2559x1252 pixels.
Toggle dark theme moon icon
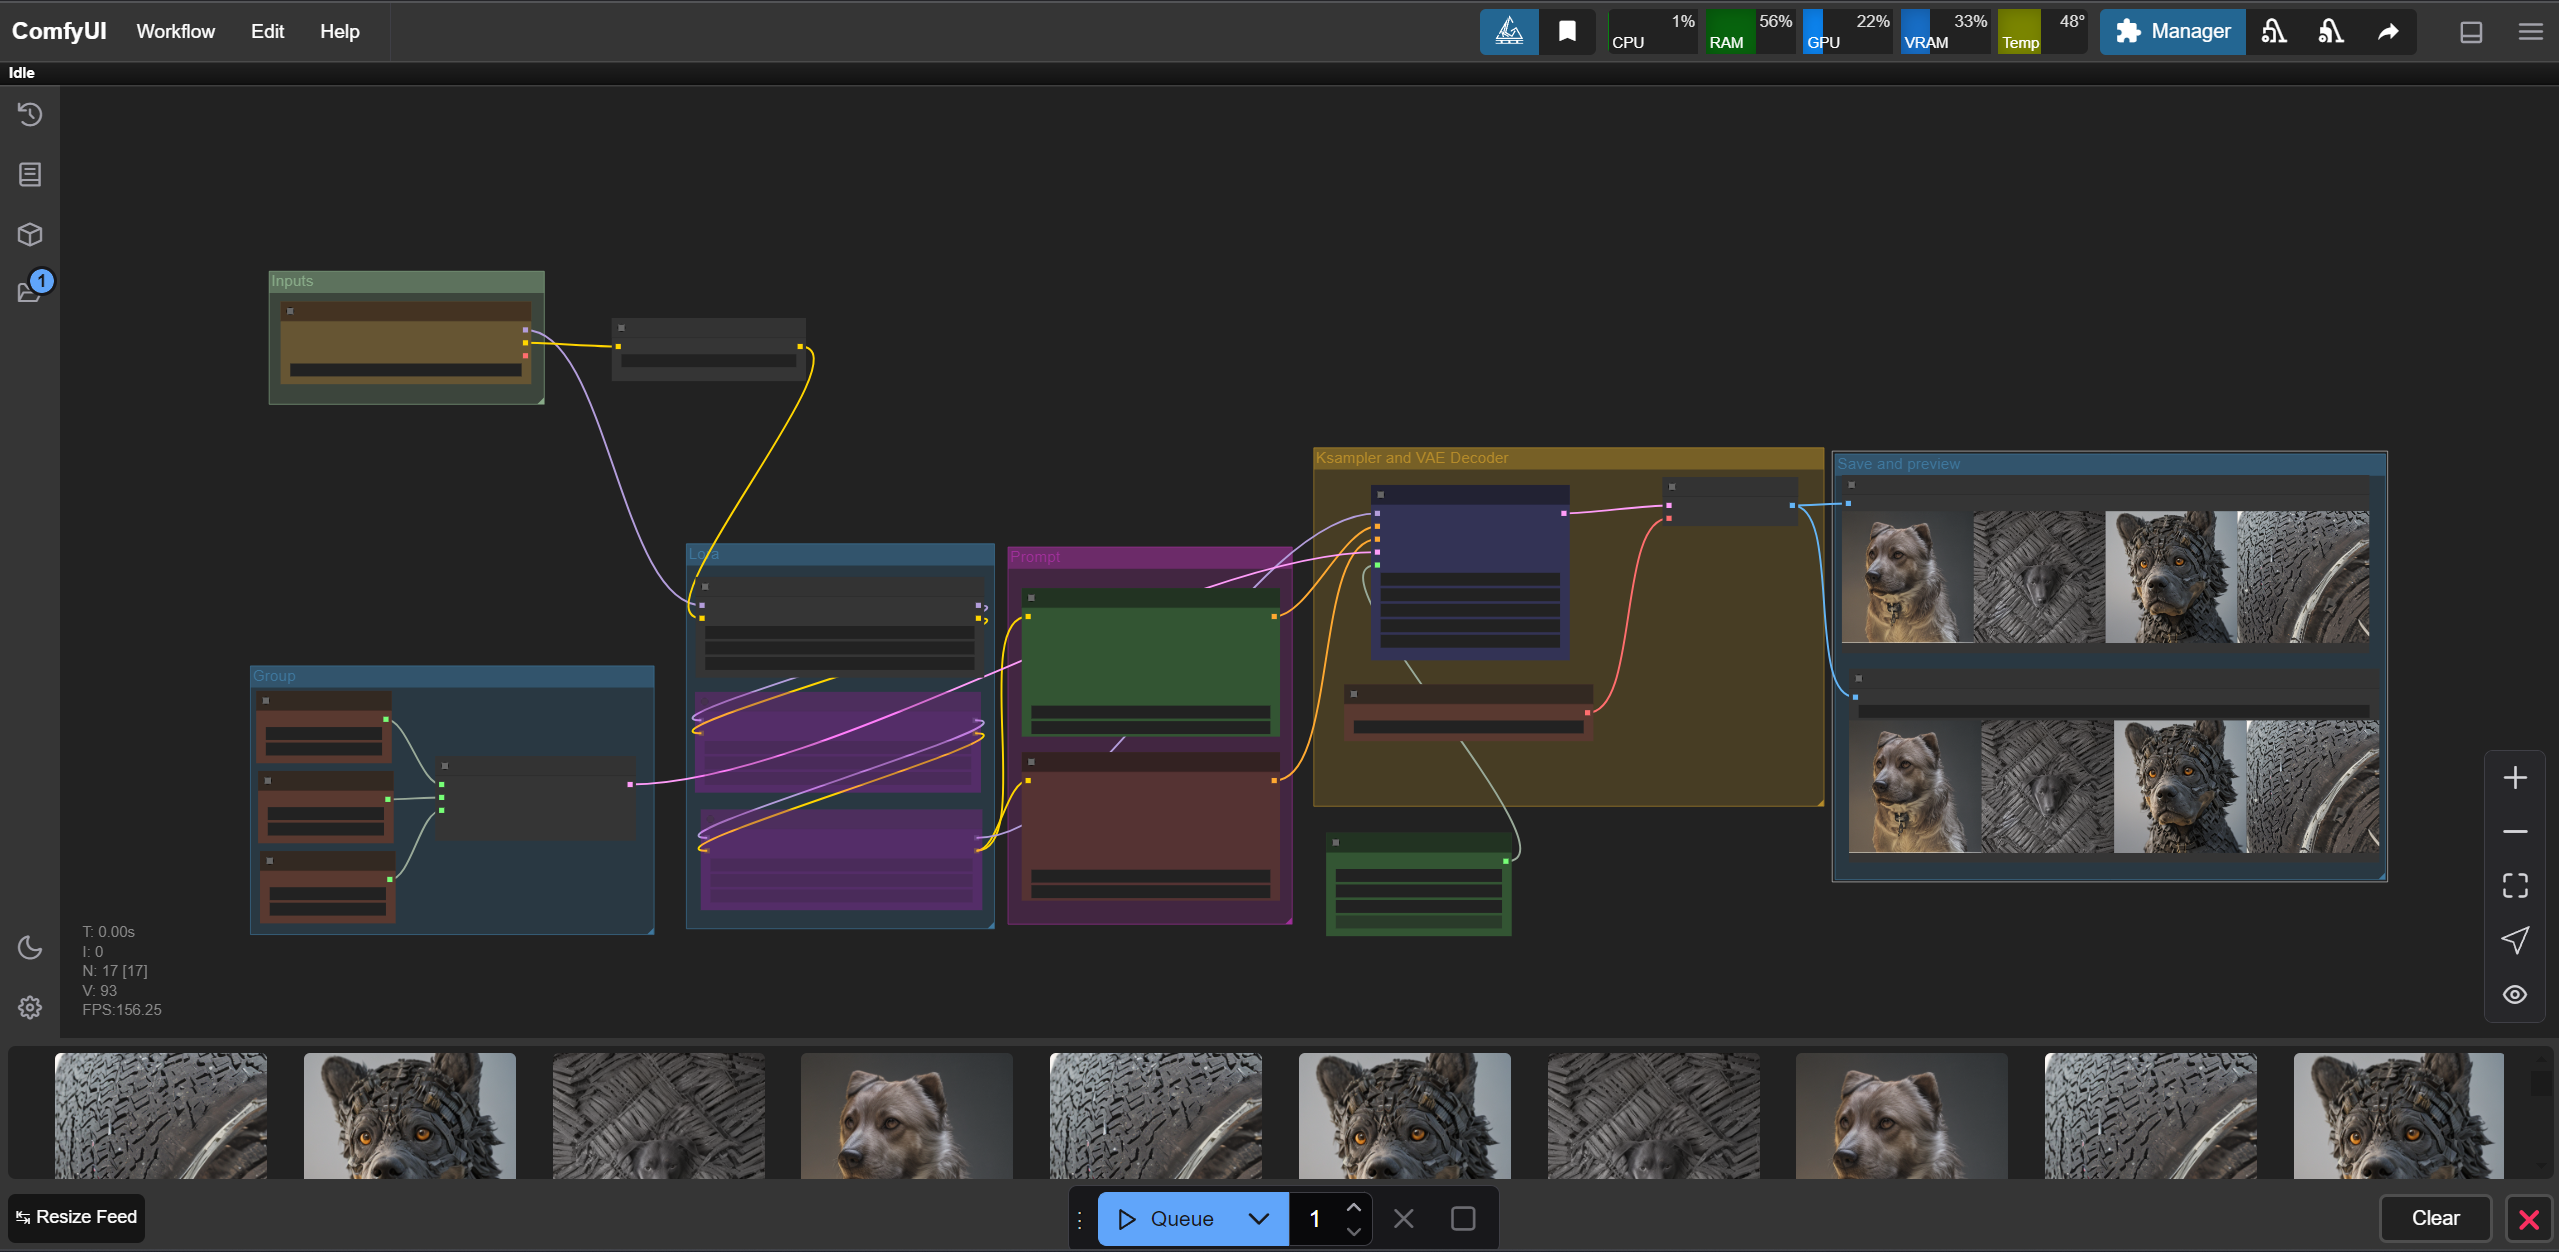(x=30, y=947)
